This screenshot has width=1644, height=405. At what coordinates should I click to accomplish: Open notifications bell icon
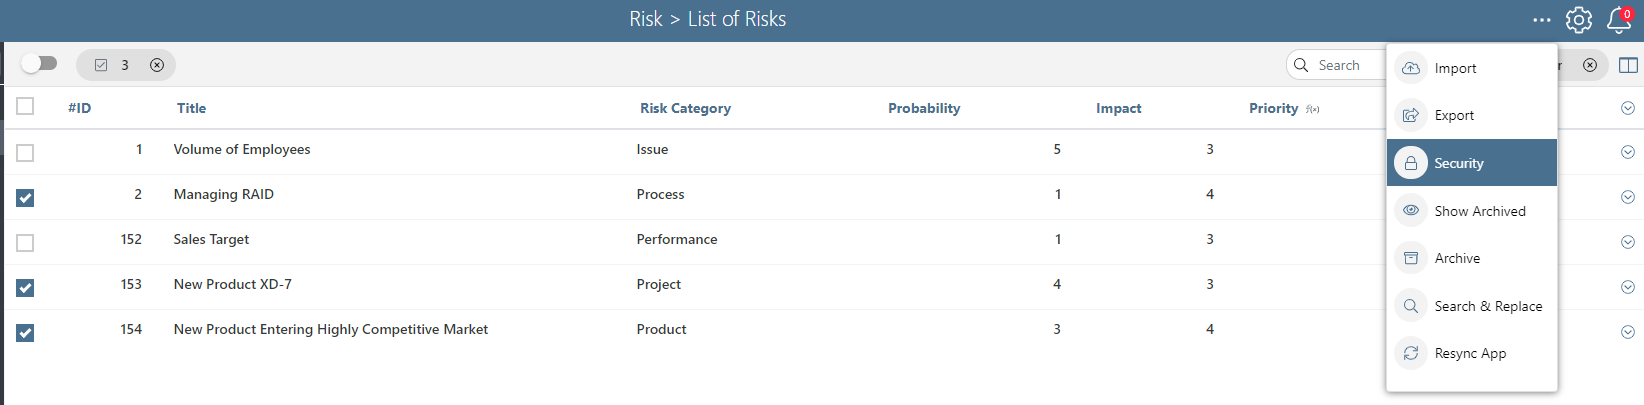coord(1619,19)
